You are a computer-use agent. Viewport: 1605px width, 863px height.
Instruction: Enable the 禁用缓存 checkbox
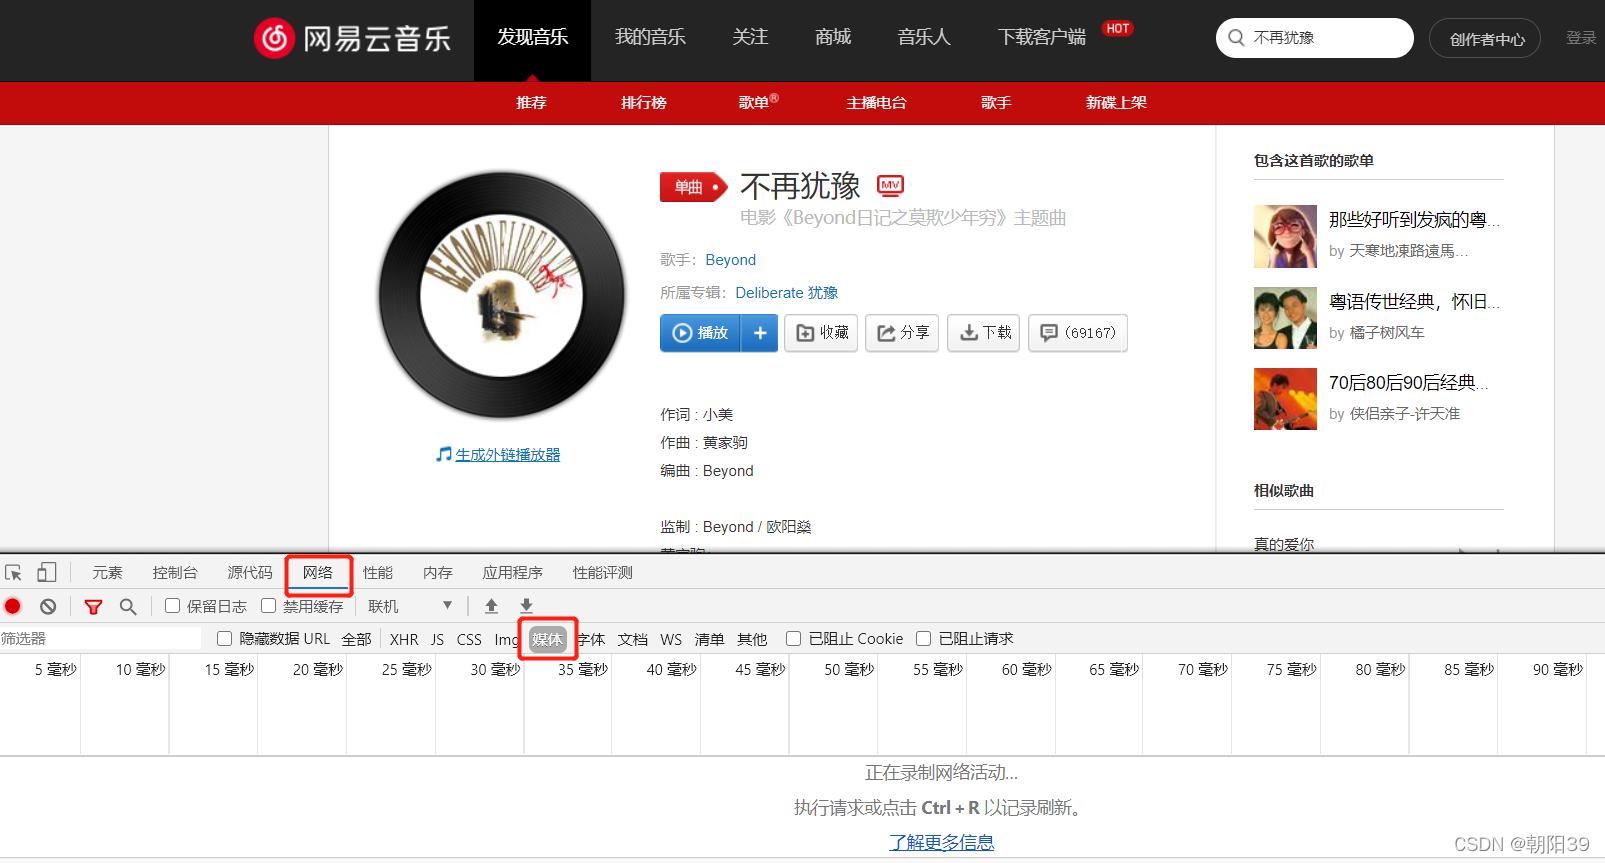(x=268, y=606)
